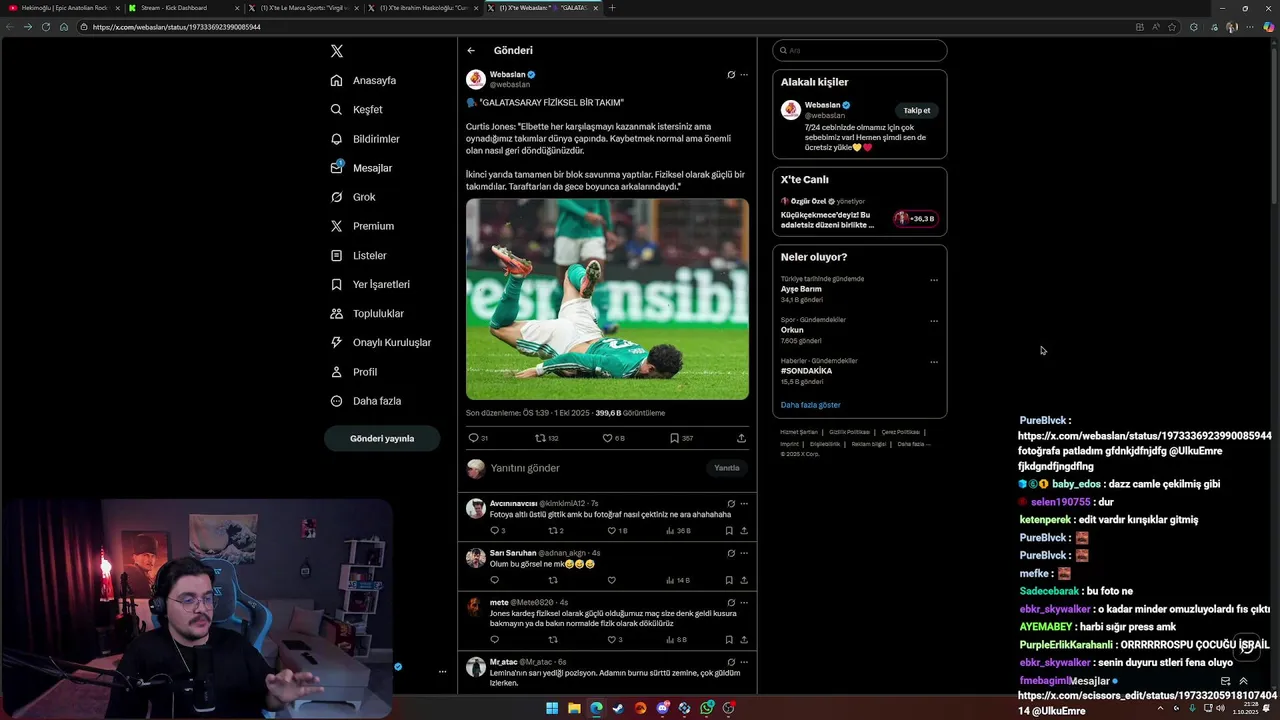
Task: Open Gizlilik Politikası footer link
Action: point(850,432)
